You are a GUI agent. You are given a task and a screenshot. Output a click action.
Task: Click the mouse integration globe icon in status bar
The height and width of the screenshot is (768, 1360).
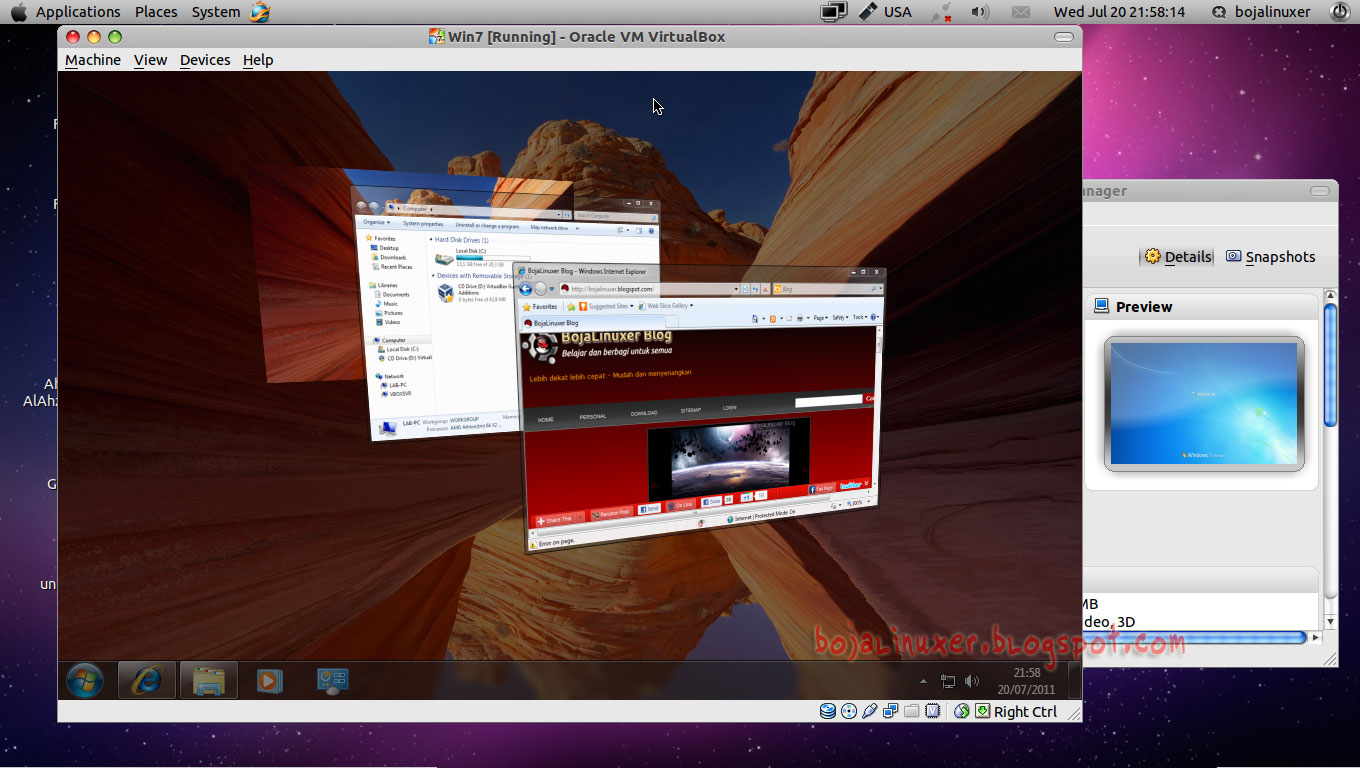(x=961, y=711)
